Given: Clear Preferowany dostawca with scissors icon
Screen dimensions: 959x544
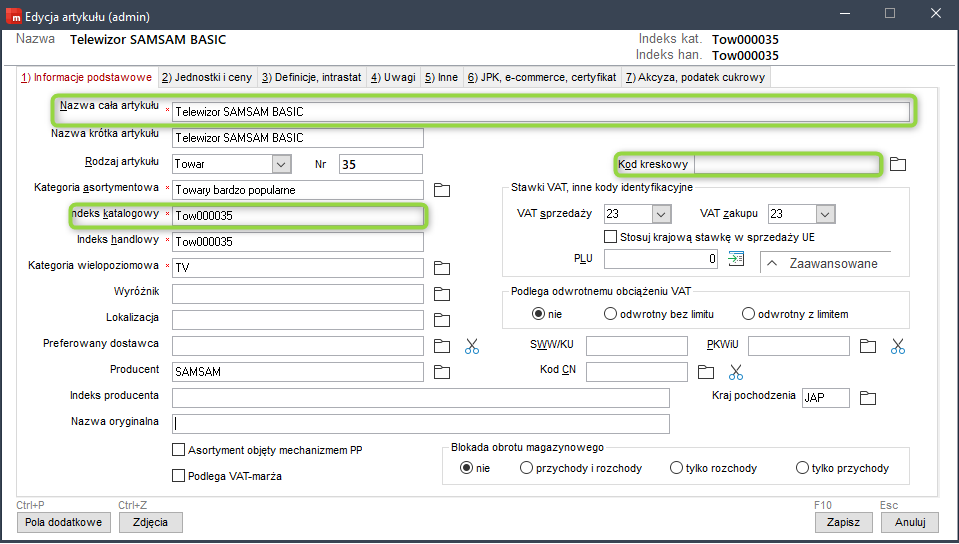Looking at the screenshot, I should (x=472, y=346).
